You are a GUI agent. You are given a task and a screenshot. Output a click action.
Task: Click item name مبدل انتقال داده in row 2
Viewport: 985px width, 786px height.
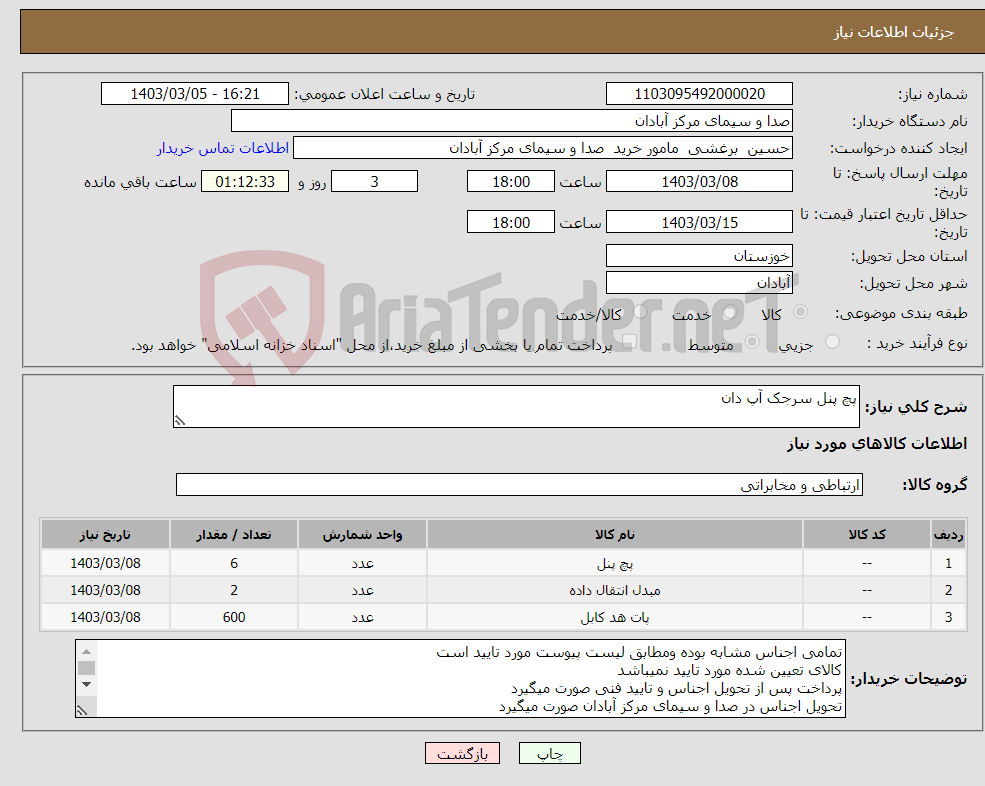pos(615,591)
